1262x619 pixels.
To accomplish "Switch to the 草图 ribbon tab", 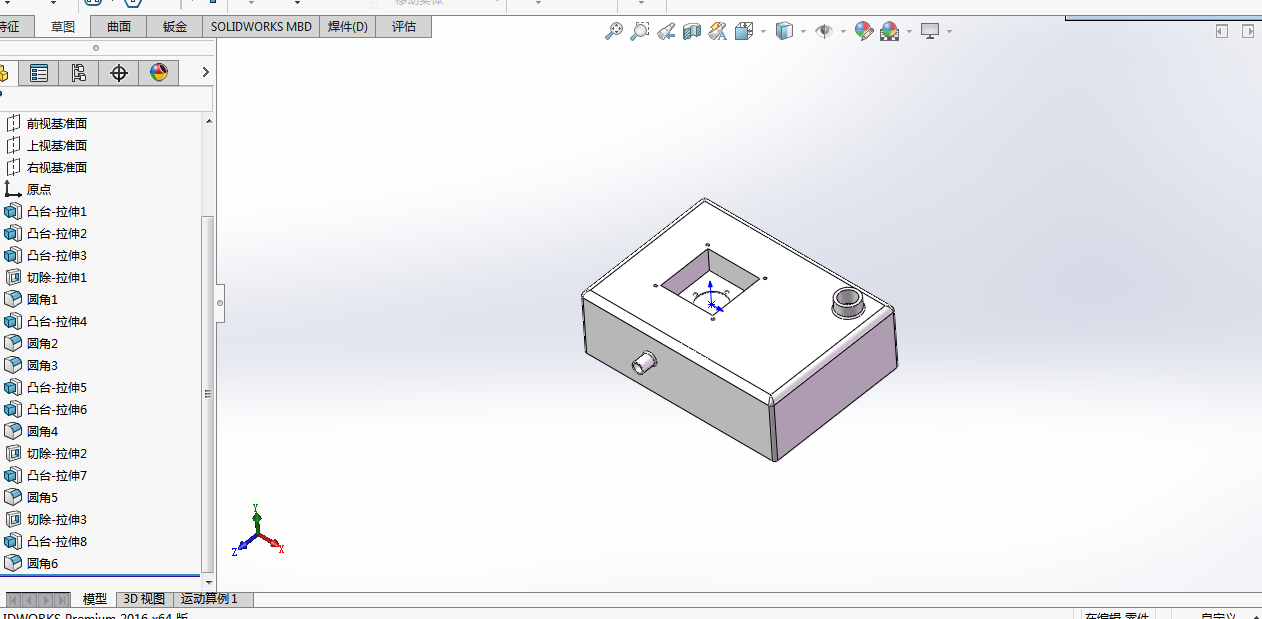I will (63, 27).
